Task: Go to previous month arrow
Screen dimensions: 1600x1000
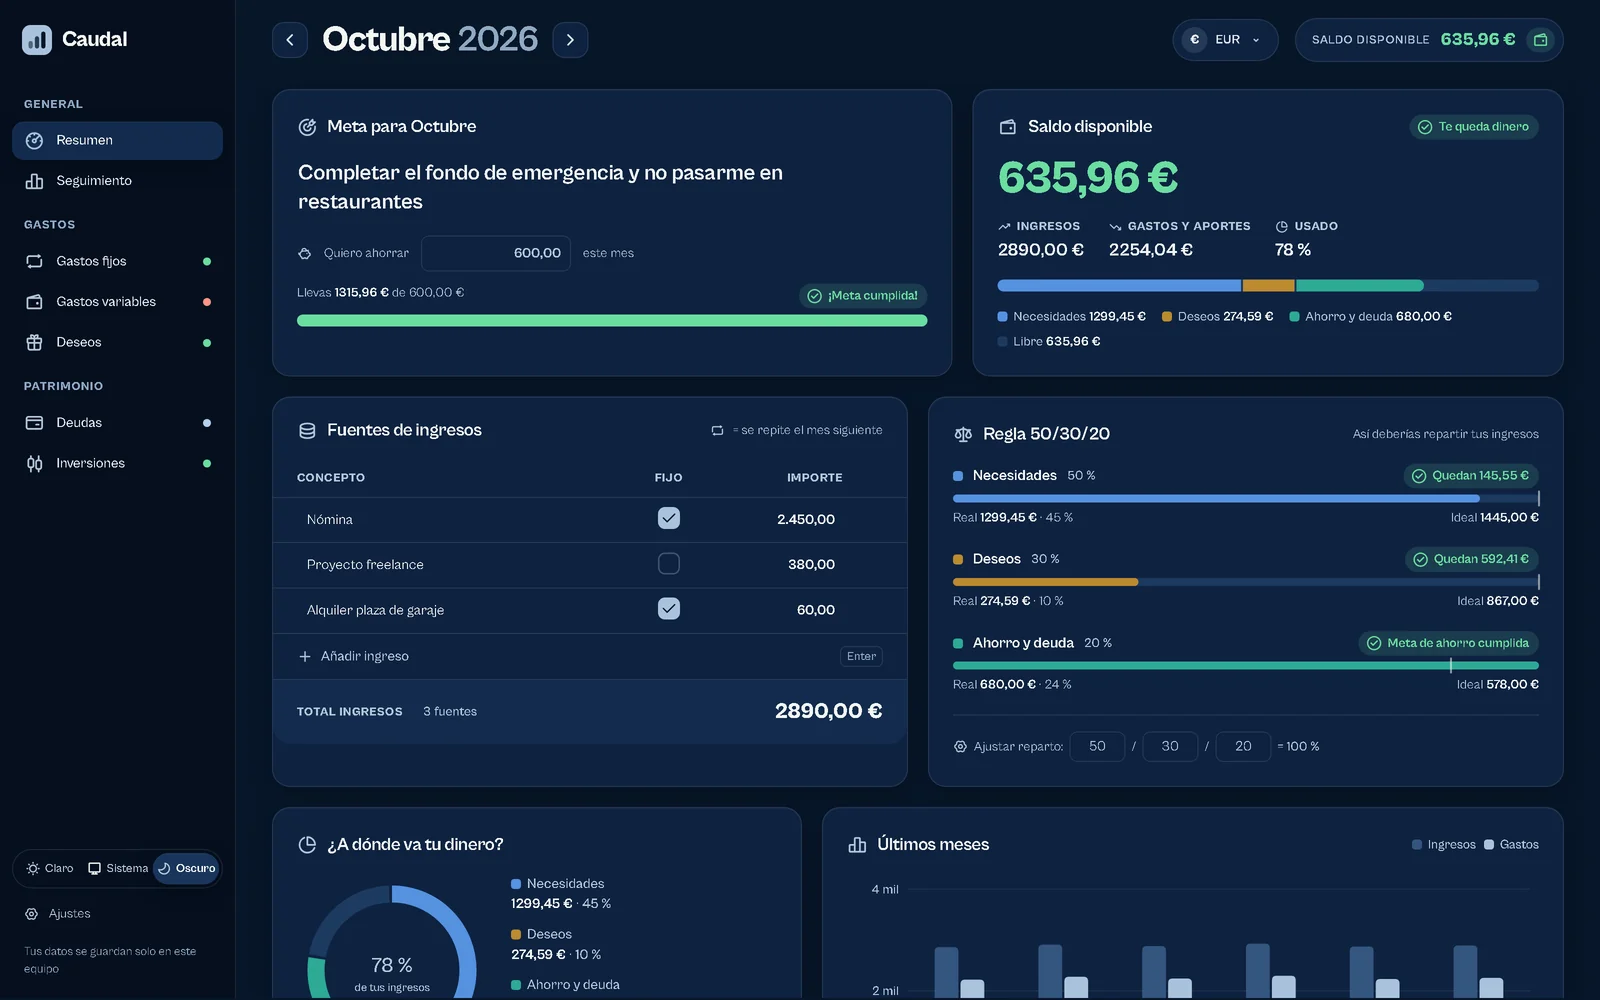Action: pos(290,40)
